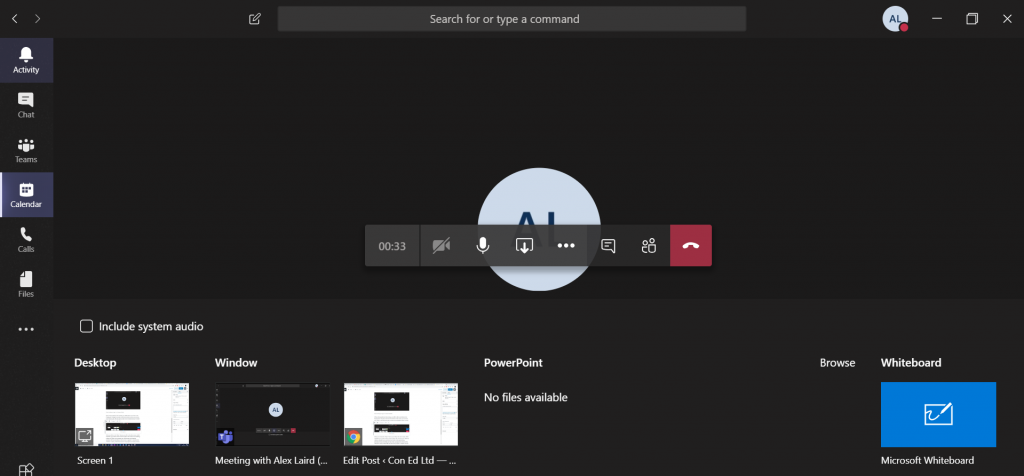The height and width of the screenshot is (476, 1024).
Task: Open the Apps store icon at bottom of sidebar
Action: click(x=26, y=469)
